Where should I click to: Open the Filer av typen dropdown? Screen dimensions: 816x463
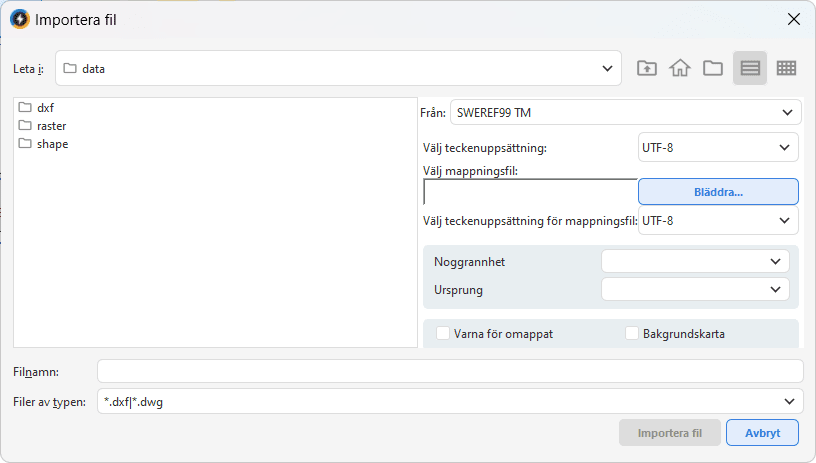450,402
